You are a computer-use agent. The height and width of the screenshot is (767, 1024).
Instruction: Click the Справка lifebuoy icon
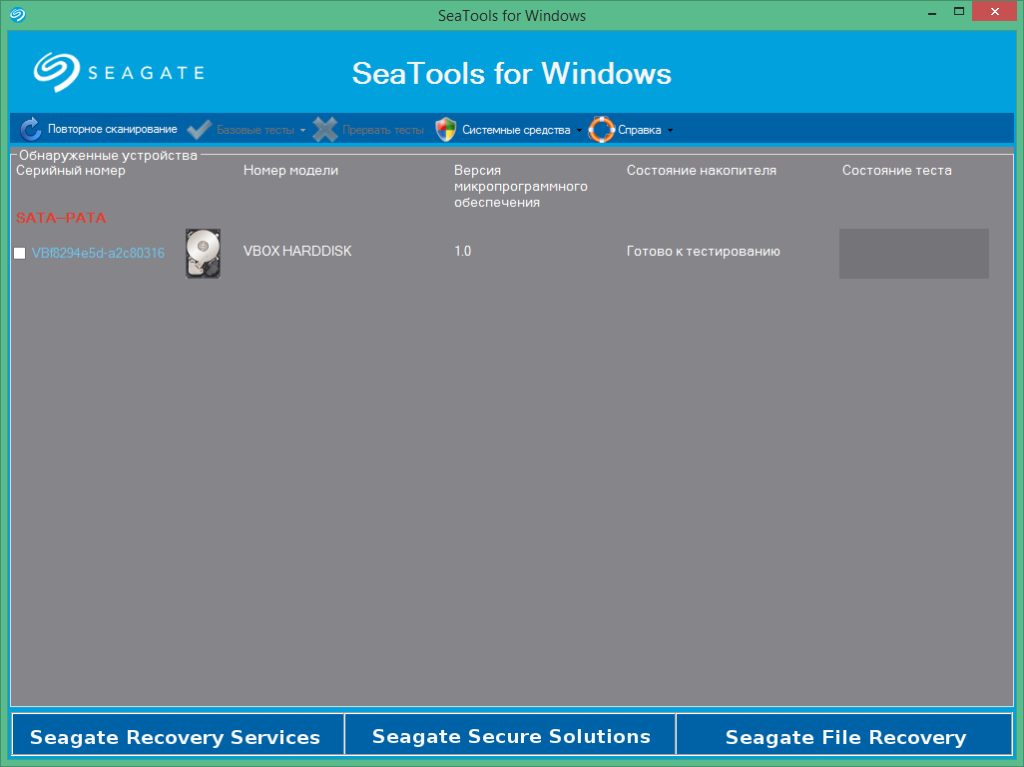coord(601,129)
